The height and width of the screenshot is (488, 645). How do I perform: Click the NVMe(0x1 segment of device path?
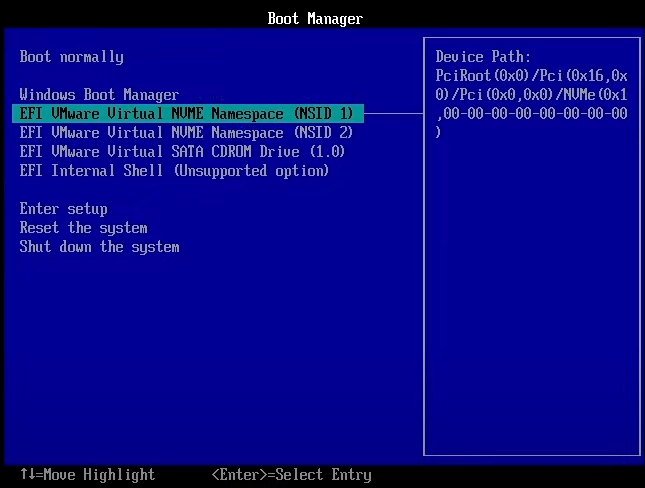(x=595, y=95)
